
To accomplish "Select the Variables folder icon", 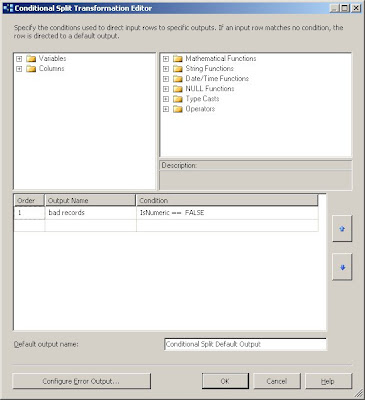I will point(31,59).
